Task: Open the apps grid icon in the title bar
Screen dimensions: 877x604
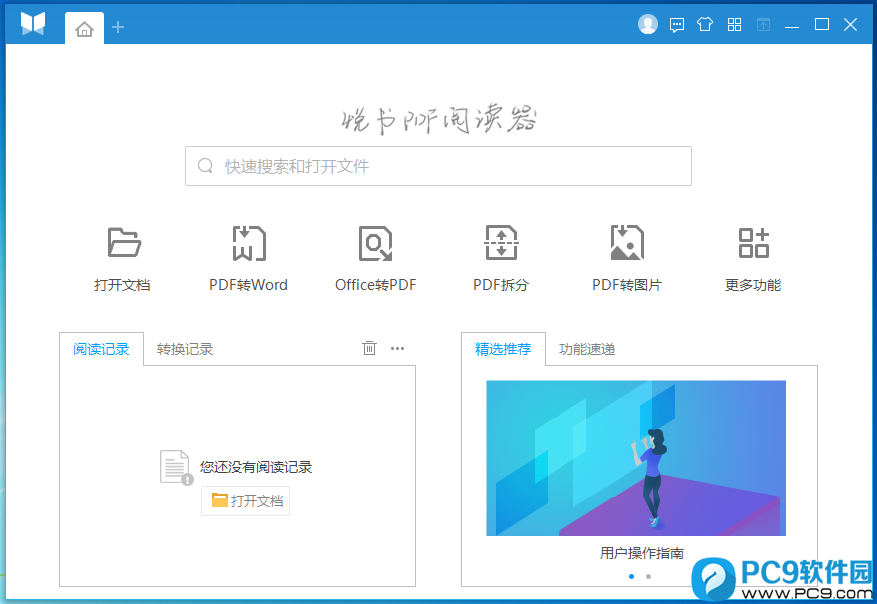Action: [x=734, y=25]
